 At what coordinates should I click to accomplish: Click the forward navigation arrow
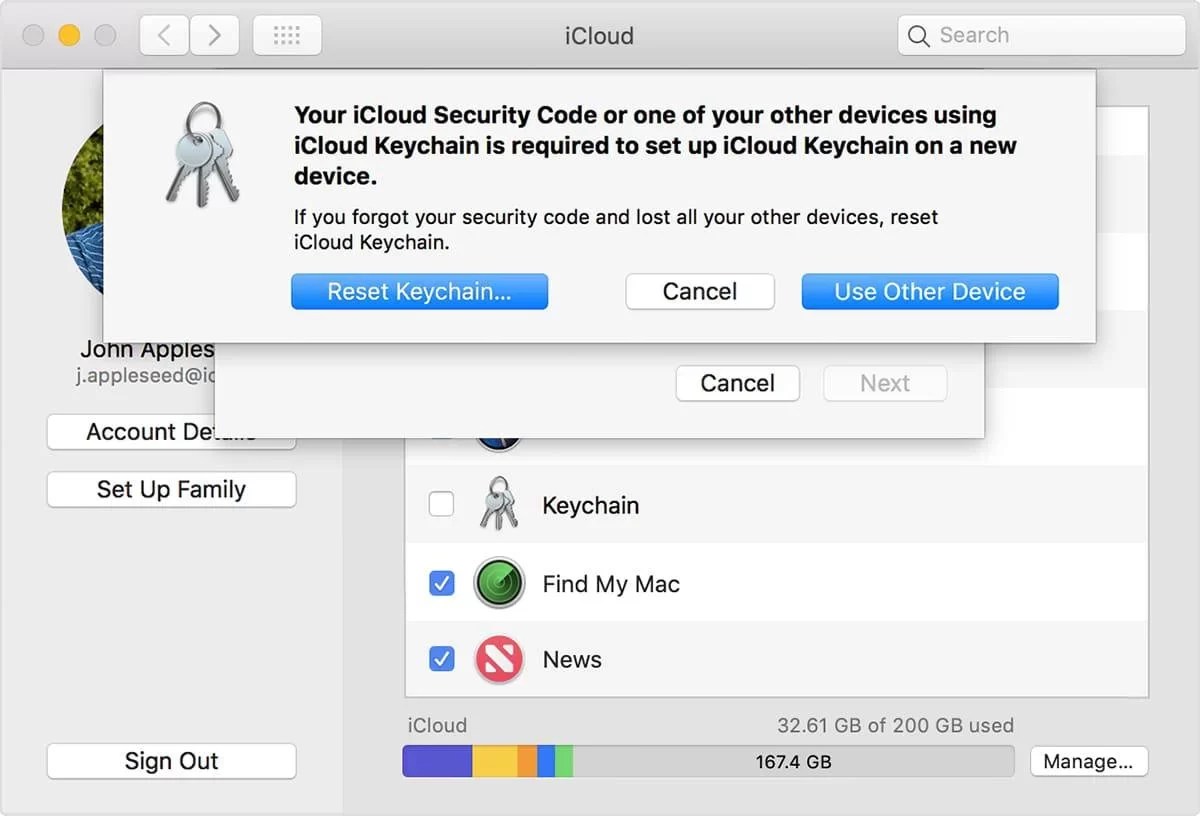[214, 33]
